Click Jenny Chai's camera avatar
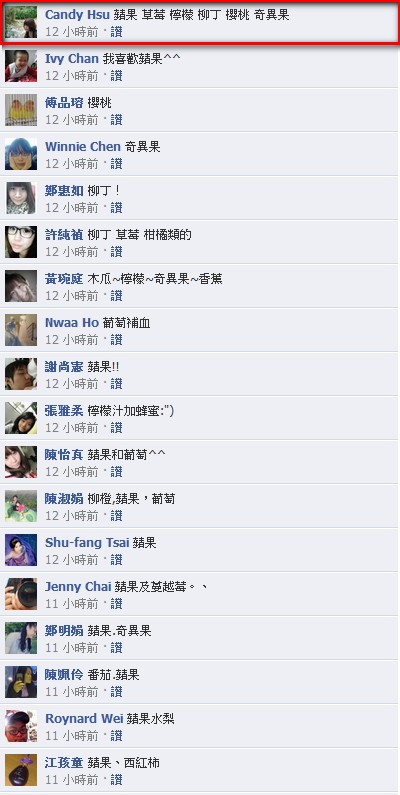400x795 pixels. 21,594
